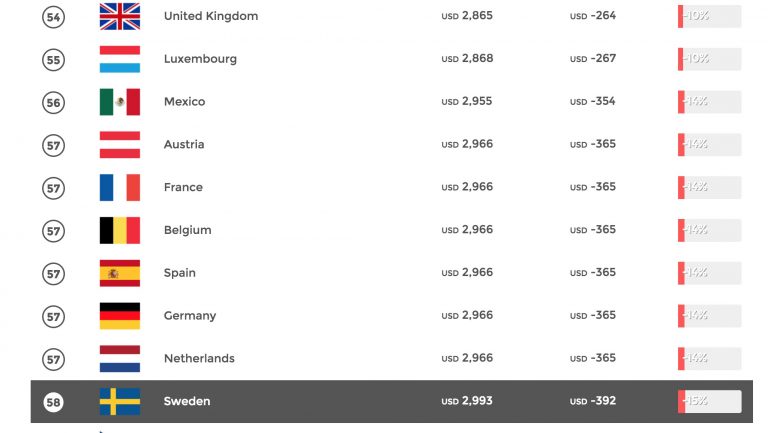The height and width of the screenshot is (433, 768).
Task: Click Mexico's percentage difference bar
Action: tap(709, 102)
